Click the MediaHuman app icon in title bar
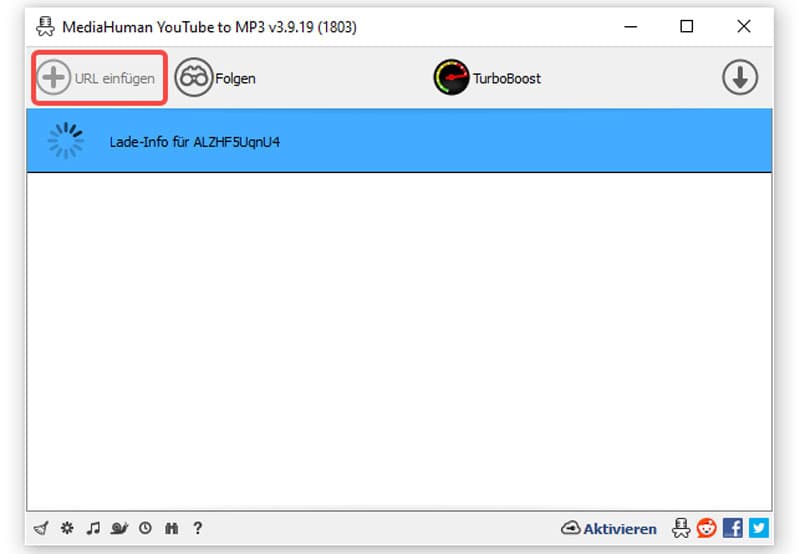This screenshot has width=800, height=554. tap(45, 27)
